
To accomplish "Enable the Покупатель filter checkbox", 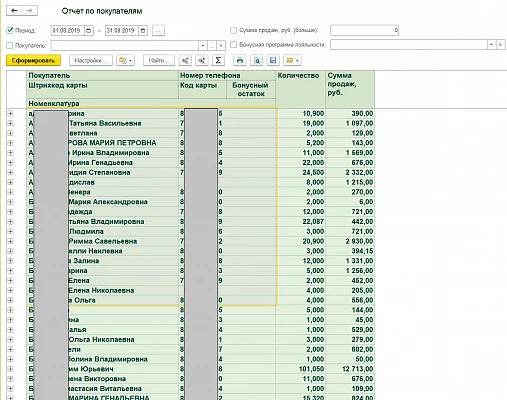I will point(10,45).
